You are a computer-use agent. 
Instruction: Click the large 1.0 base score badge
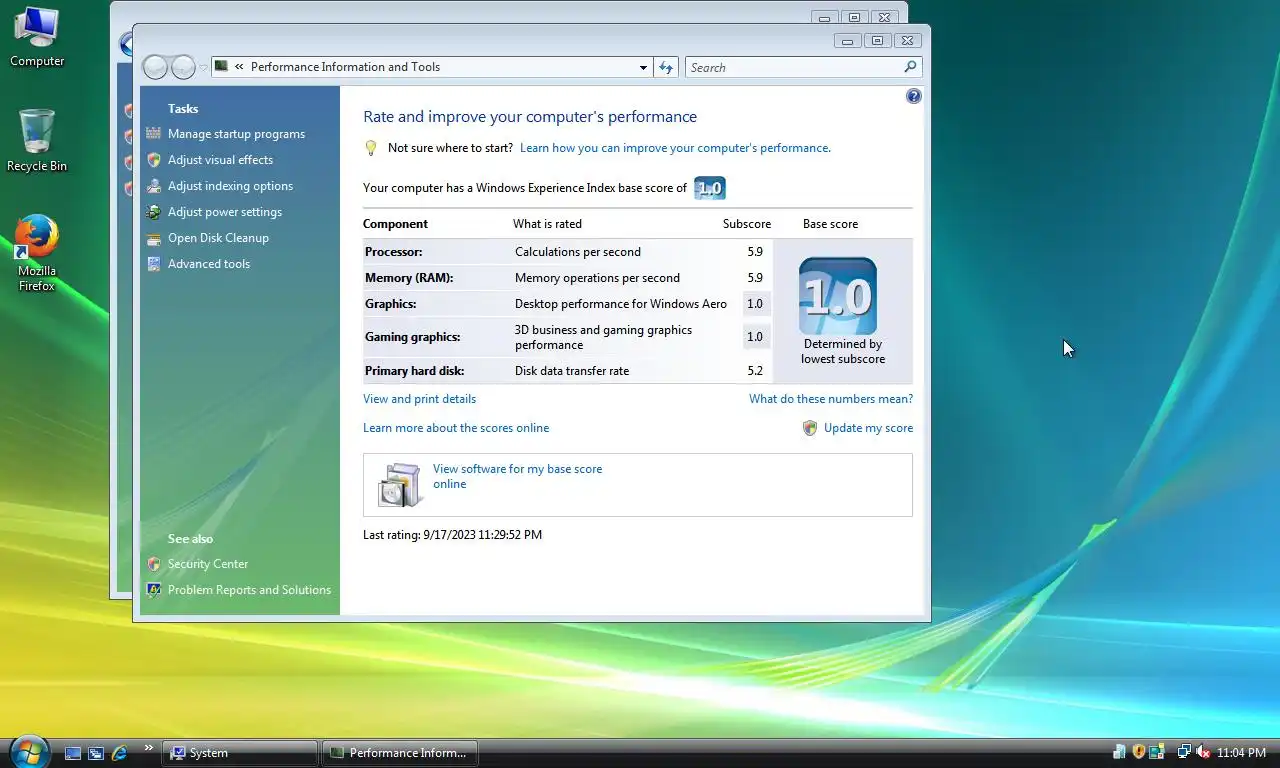pyautogui.click(x=838, y=296)
